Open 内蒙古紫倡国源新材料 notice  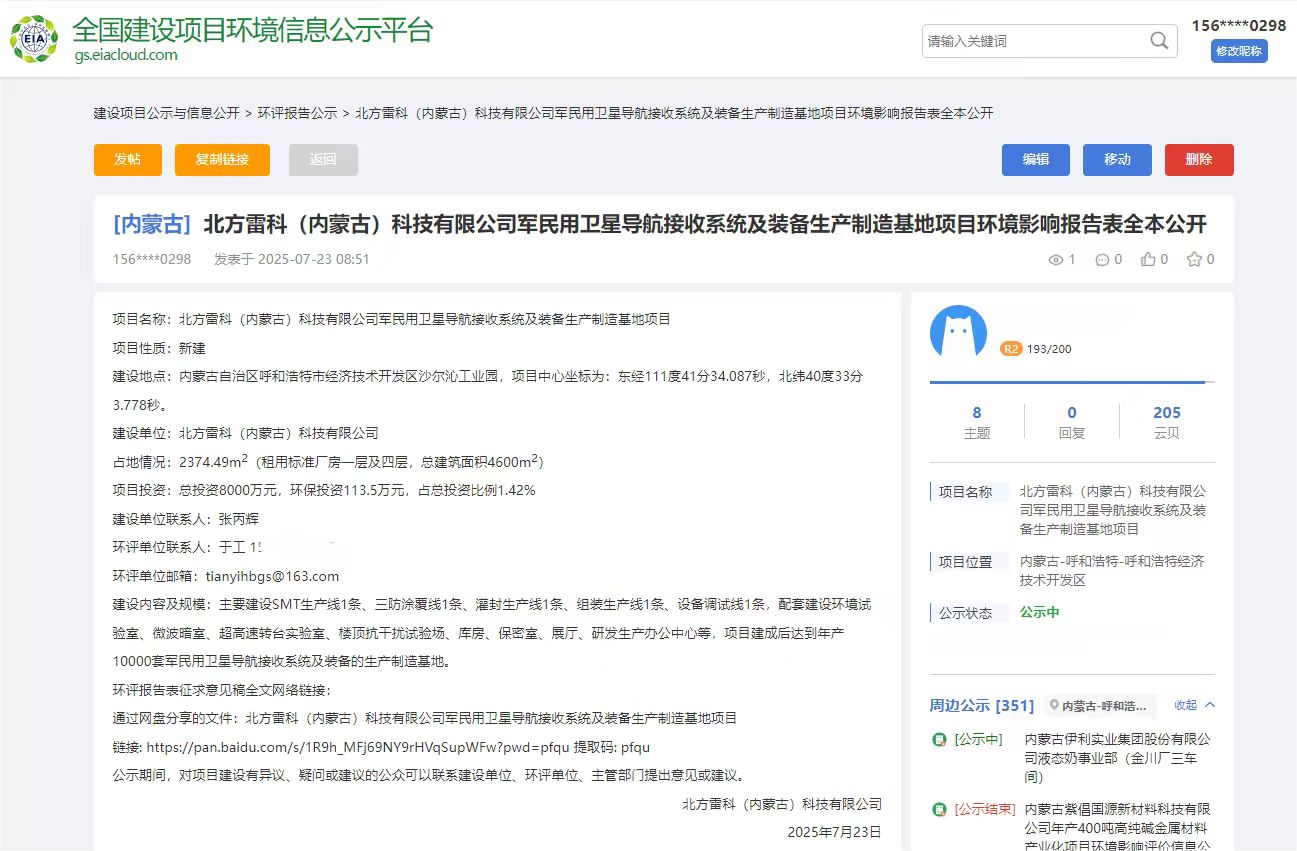[1117, 826]
